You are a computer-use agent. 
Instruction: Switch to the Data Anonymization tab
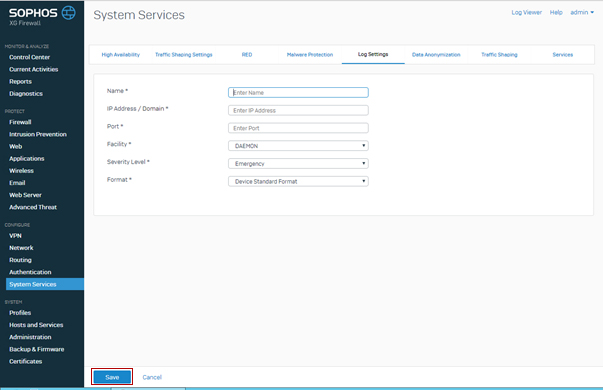436,55
